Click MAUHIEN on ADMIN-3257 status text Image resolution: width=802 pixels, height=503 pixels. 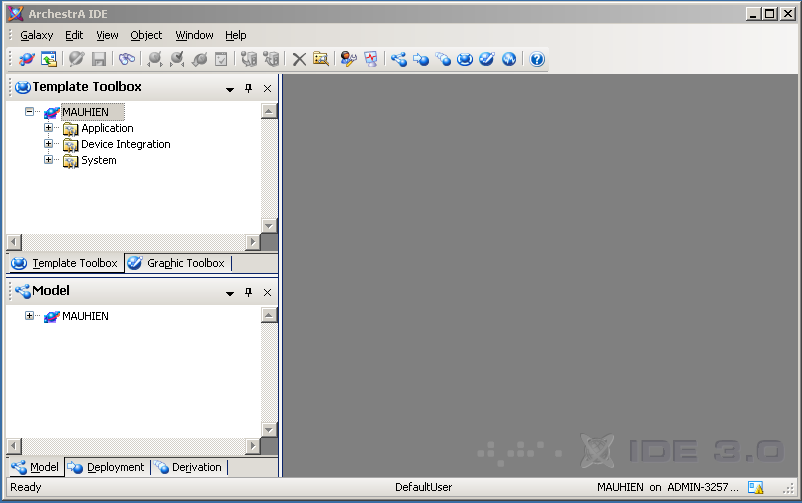pos(667,487)
